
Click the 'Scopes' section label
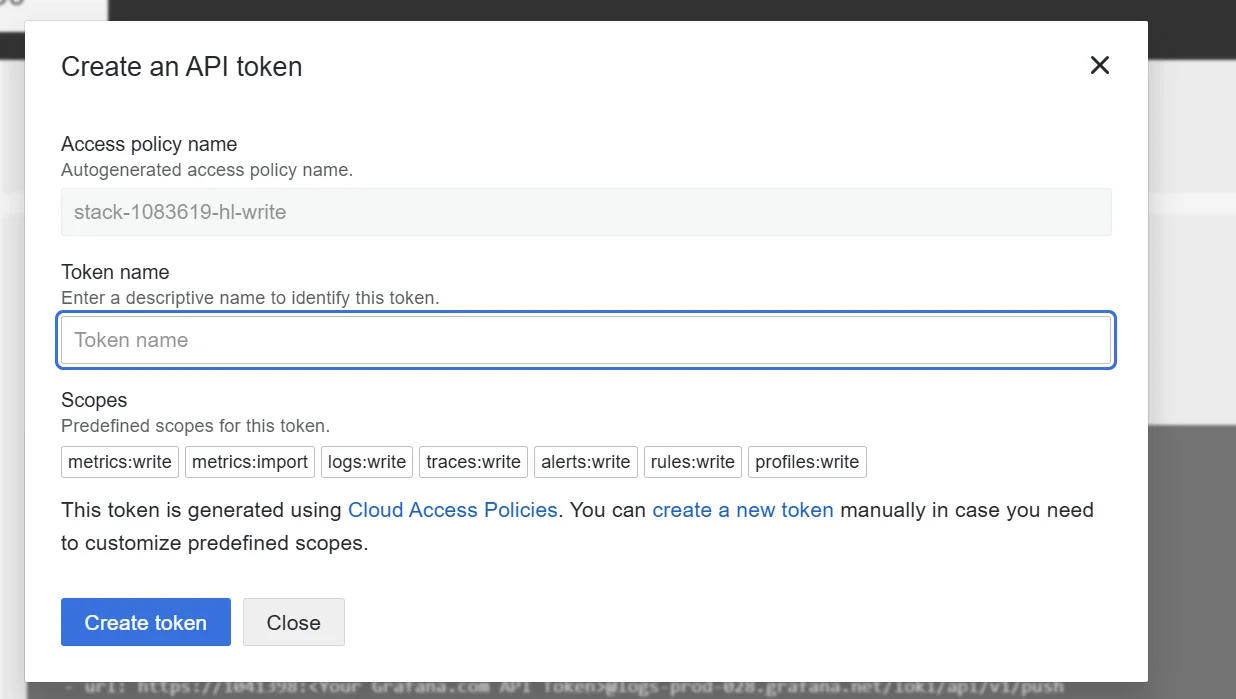coord(94,400)
